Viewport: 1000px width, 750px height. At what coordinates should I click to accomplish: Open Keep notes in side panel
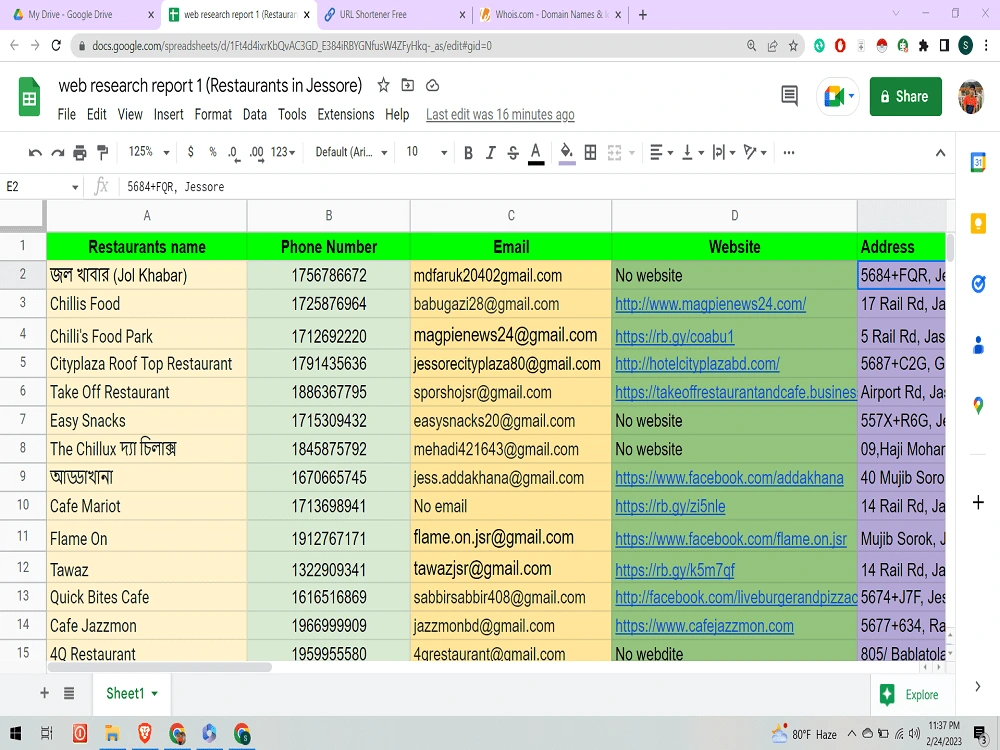[x=978, y=223]
